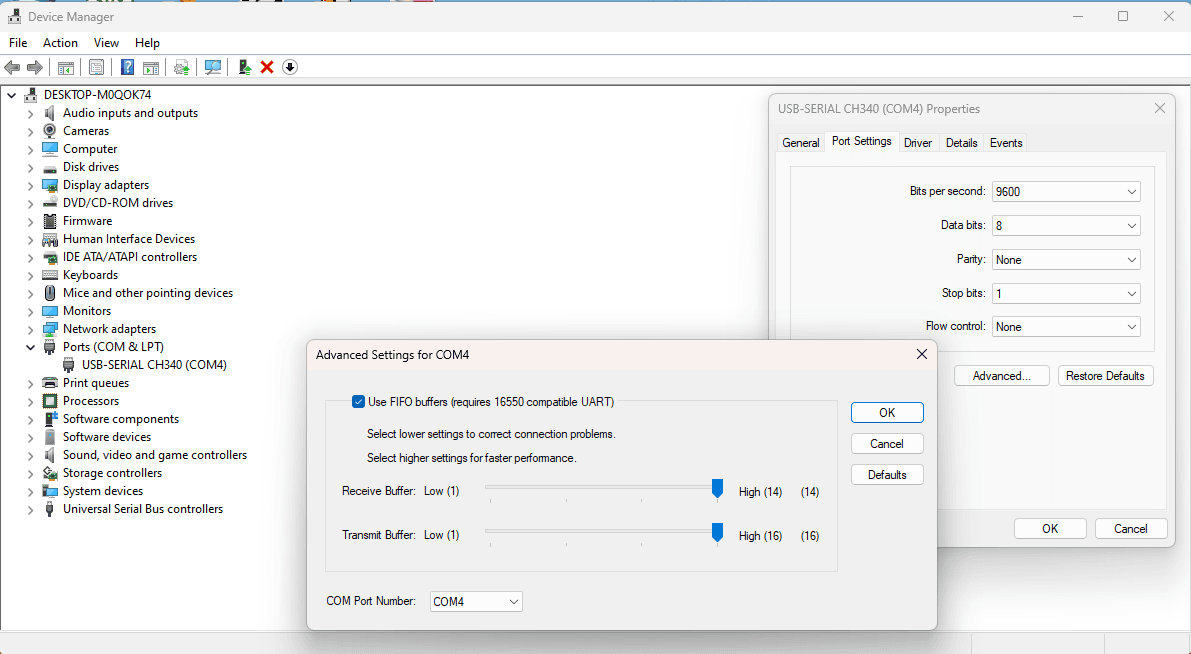Open the Bits per second dropdown
This screenshot has height=654, width=1191.
(1066, 191)
